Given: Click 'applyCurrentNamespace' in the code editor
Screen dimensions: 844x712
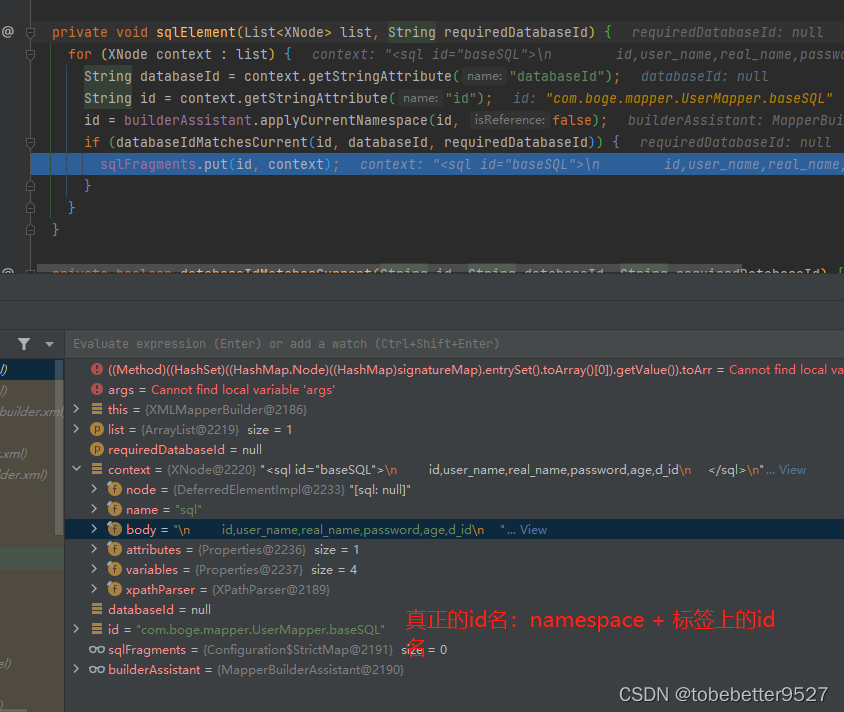Looking at the screenshot, I should (x=343, y=120).
